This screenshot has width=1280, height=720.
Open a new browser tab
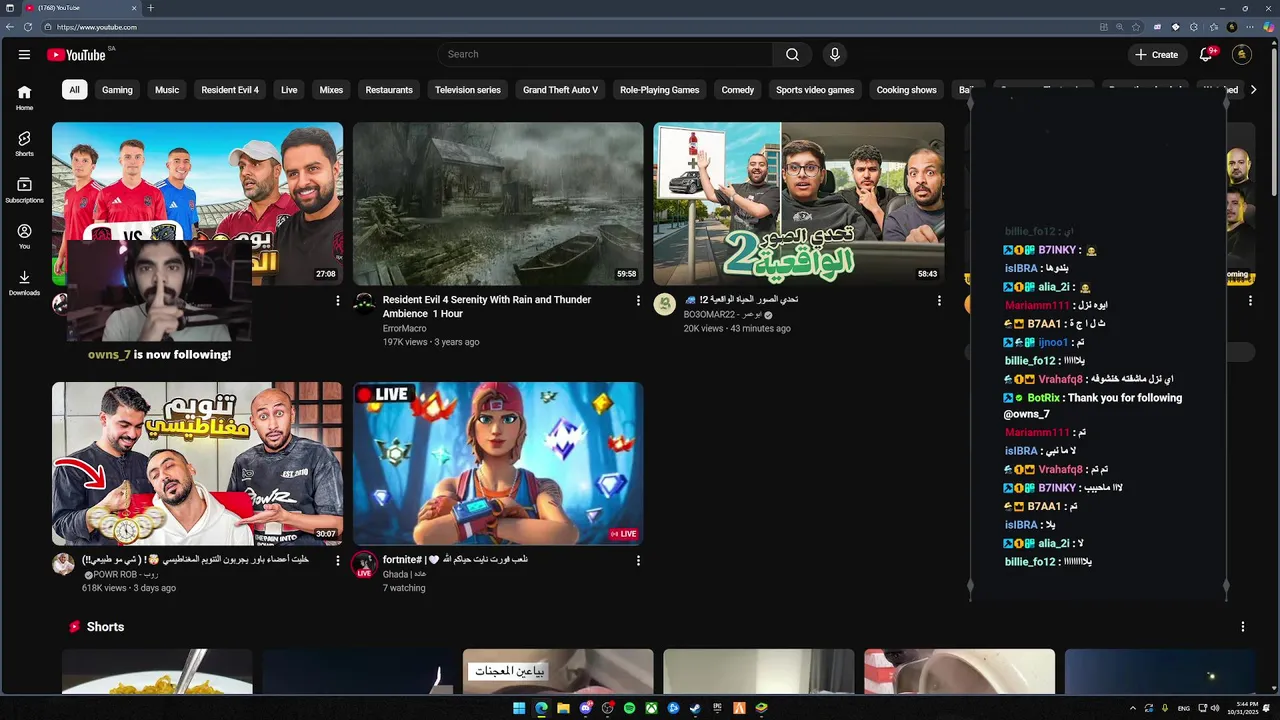click(x=151, y=8)
